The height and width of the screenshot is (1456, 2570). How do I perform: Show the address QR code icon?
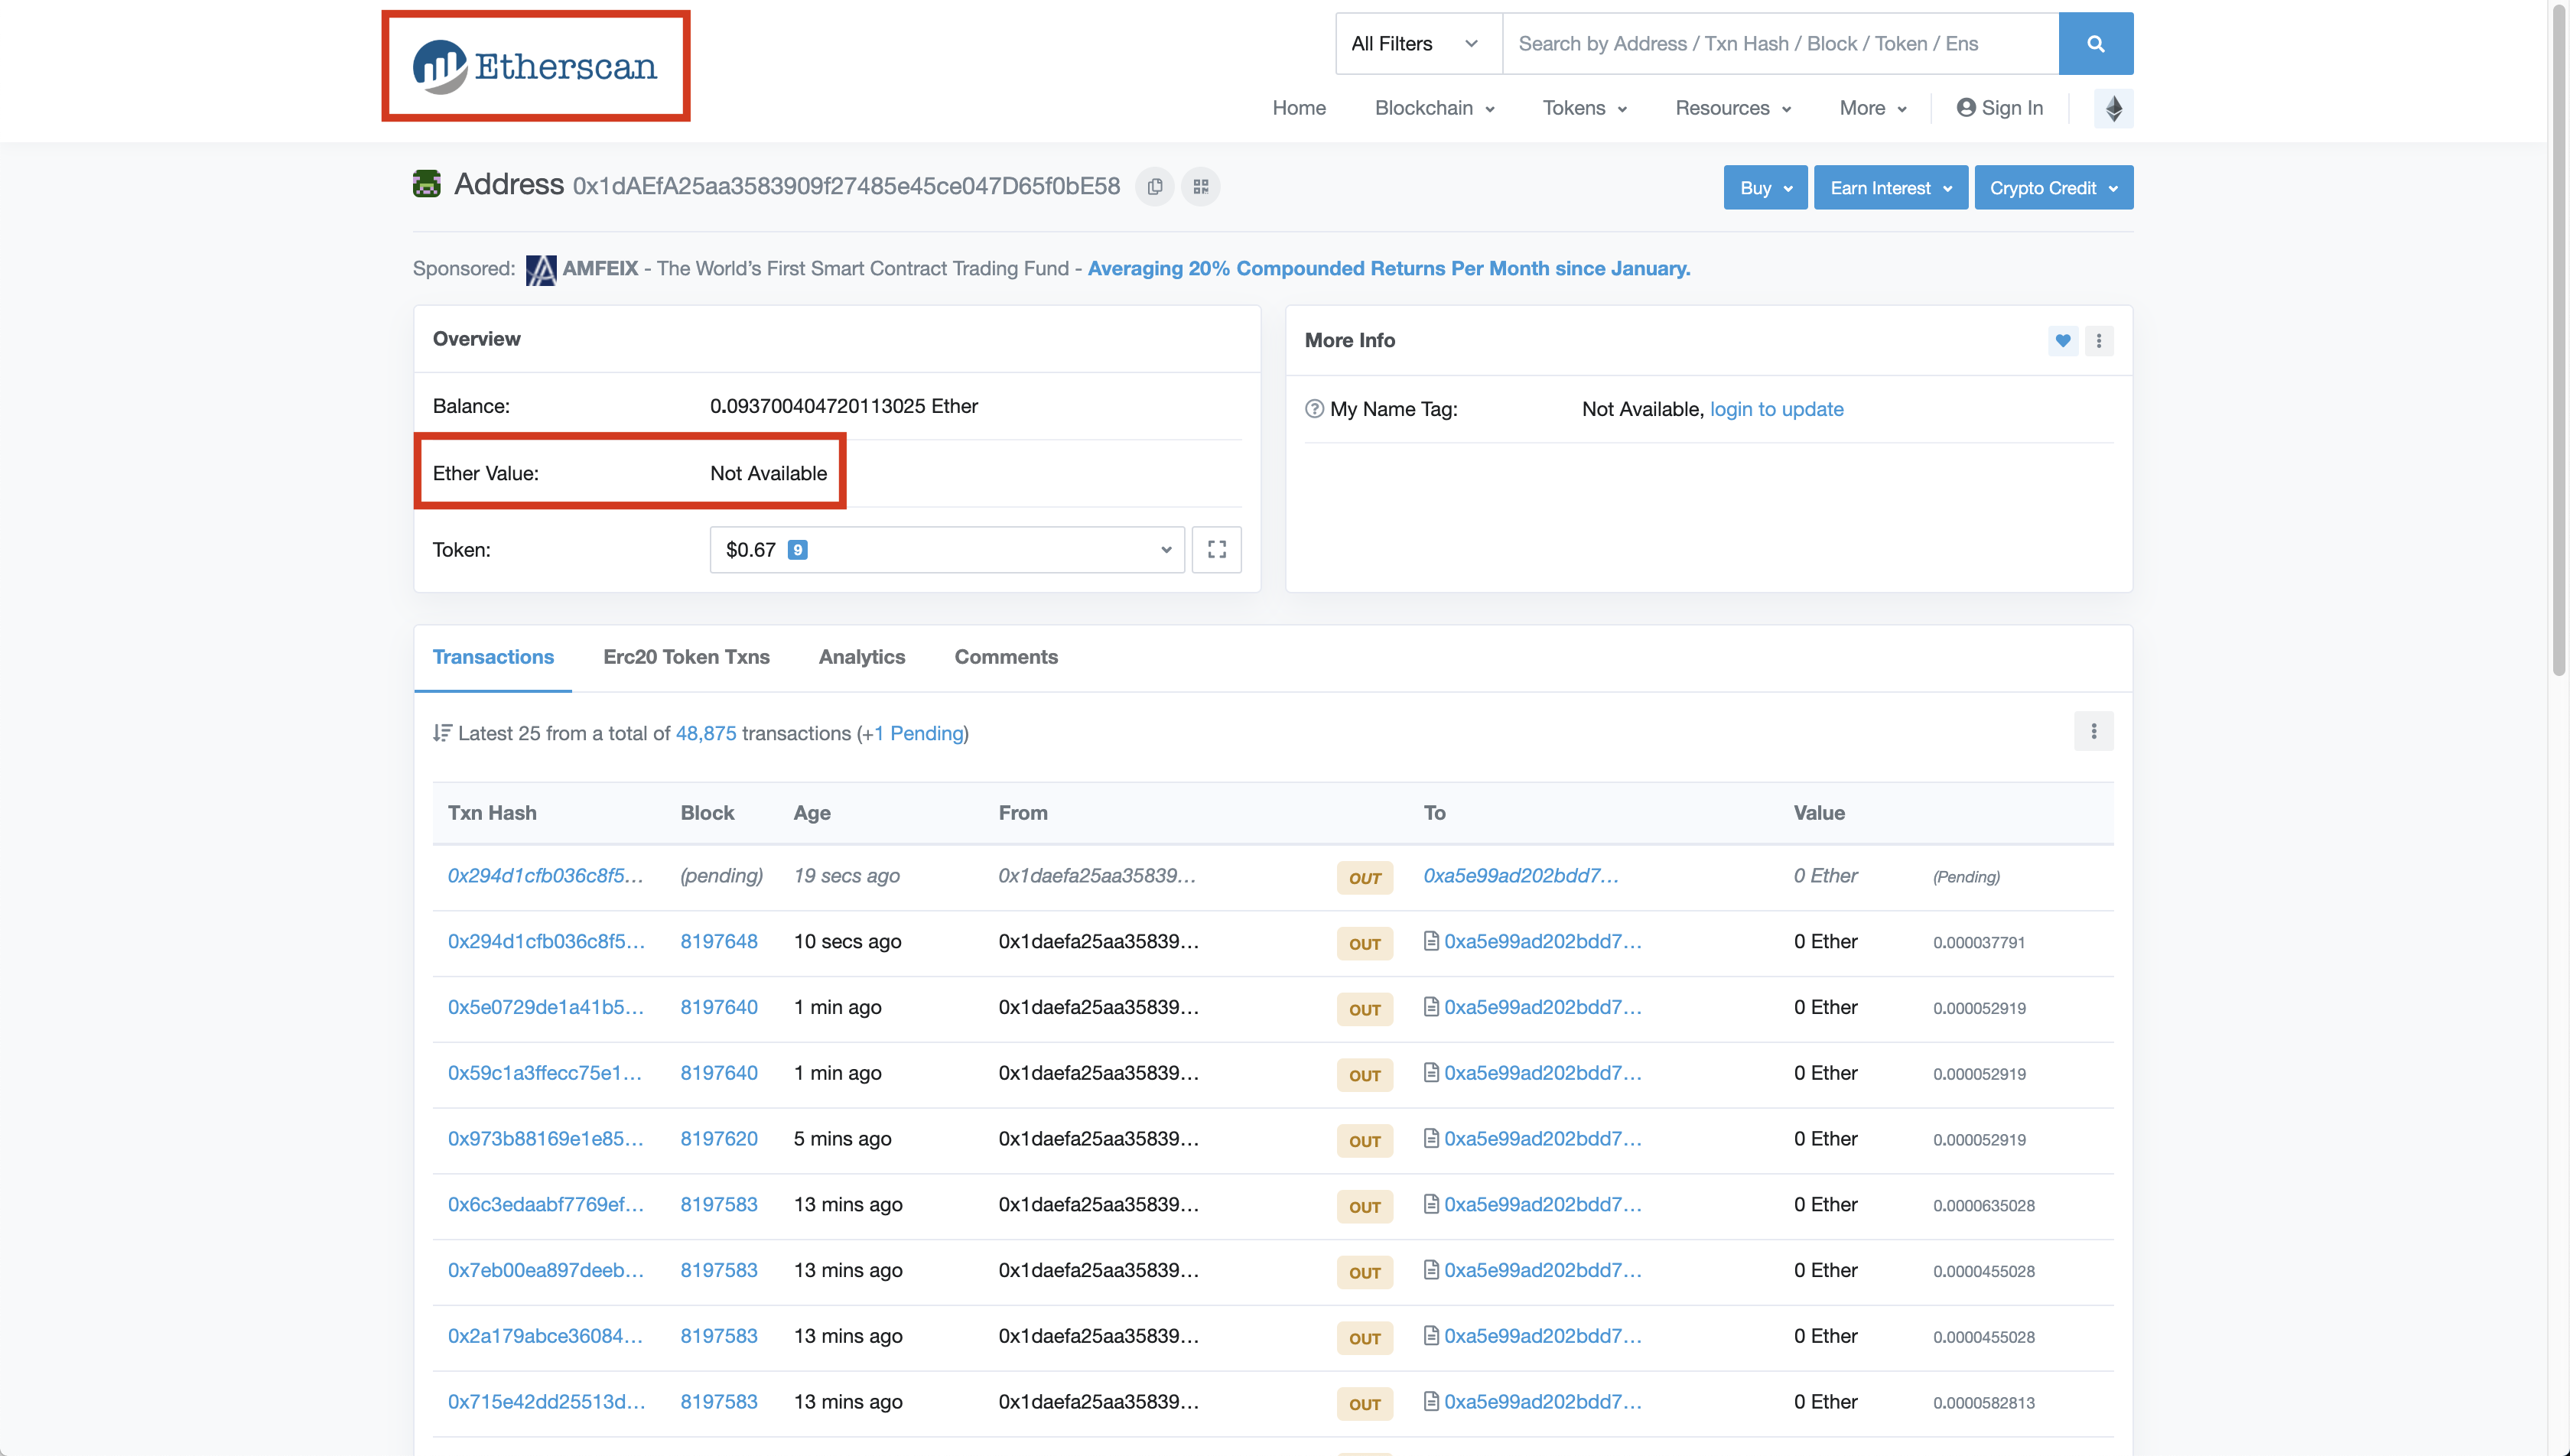[x=1200, y=187]
